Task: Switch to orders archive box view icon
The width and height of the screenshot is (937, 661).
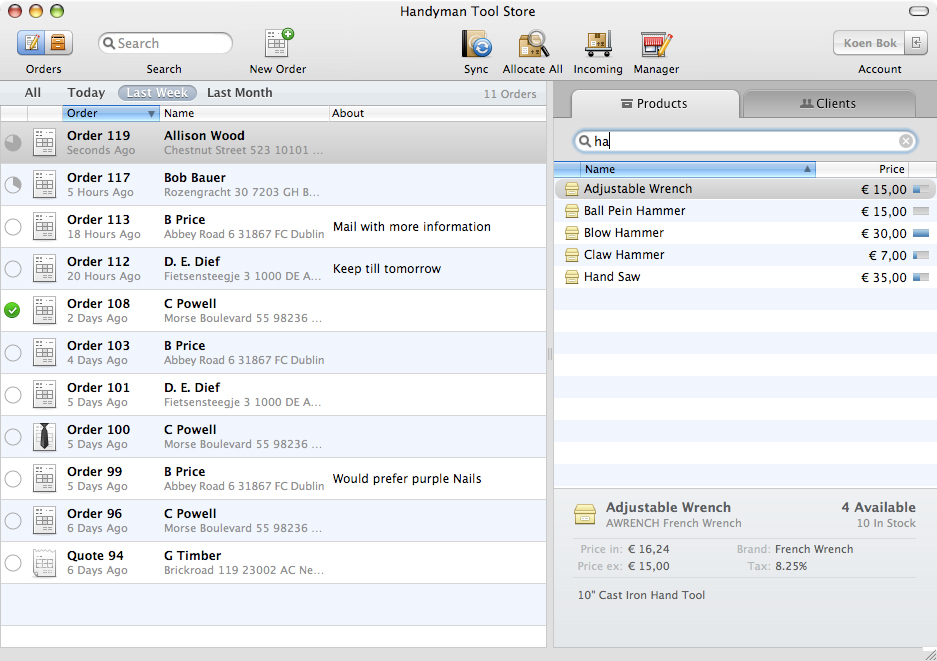Action: 58,43
